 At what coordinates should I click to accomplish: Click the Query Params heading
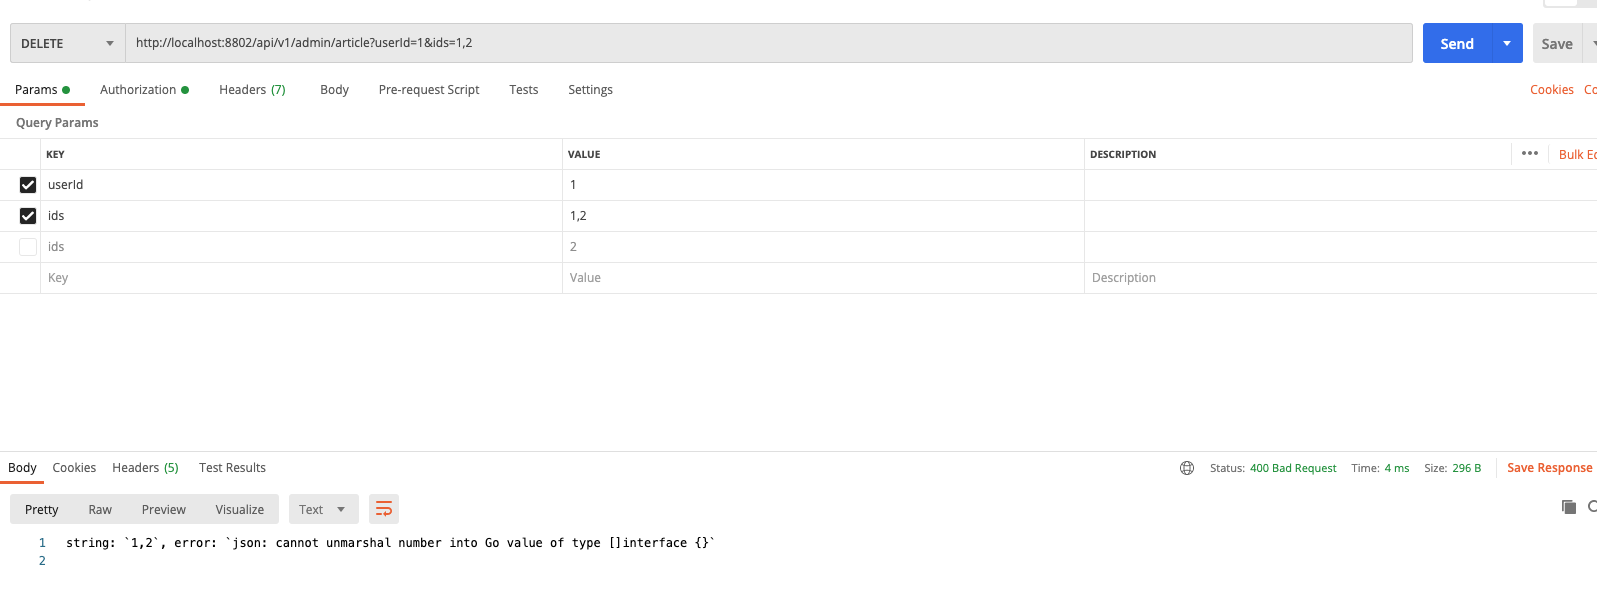[57, 122]
